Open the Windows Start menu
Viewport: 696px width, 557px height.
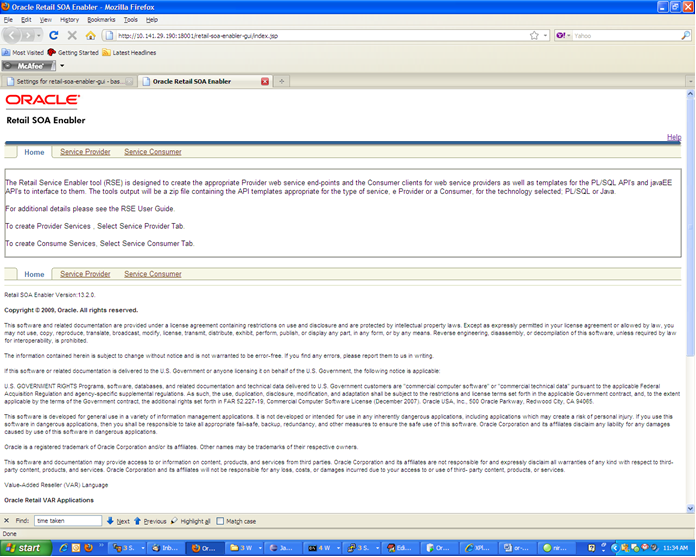click(25, 548)
